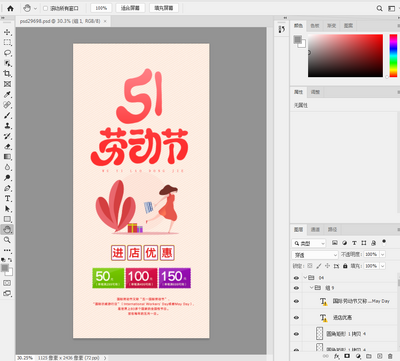The width and height of the screenshot is (400, 361).
Task: Open fill slider dropdown arrow
Action: (383, 266)
